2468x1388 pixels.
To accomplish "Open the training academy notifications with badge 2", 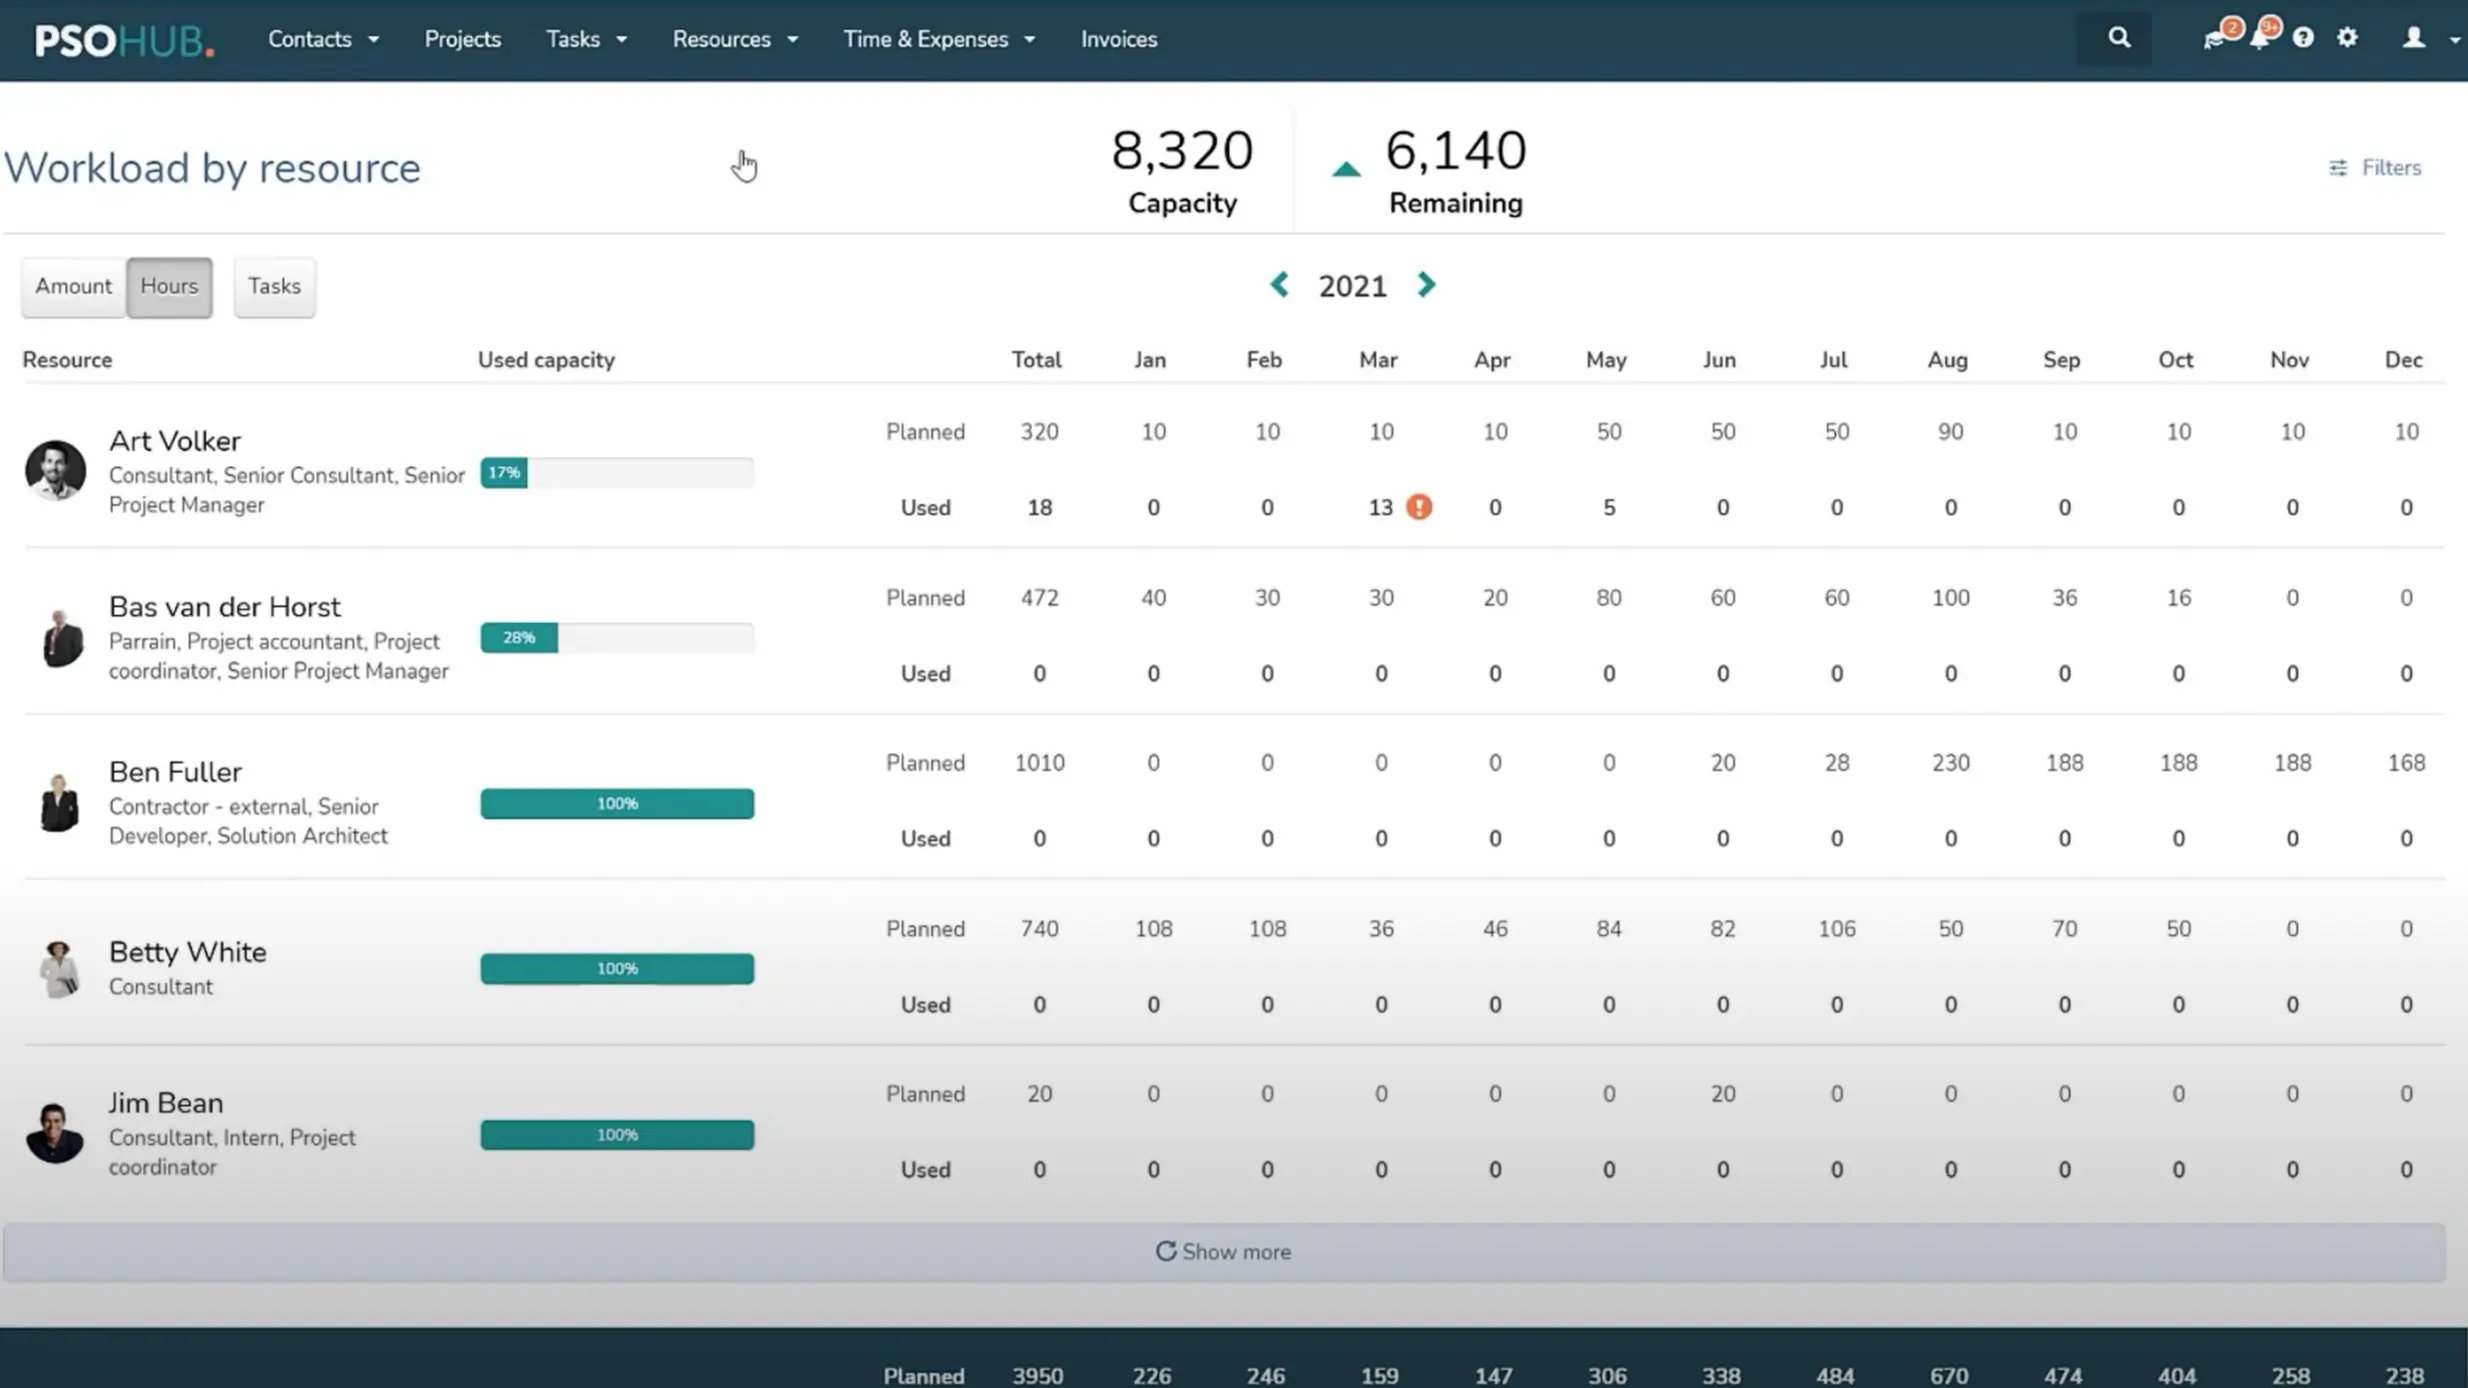I will 2216,38.
